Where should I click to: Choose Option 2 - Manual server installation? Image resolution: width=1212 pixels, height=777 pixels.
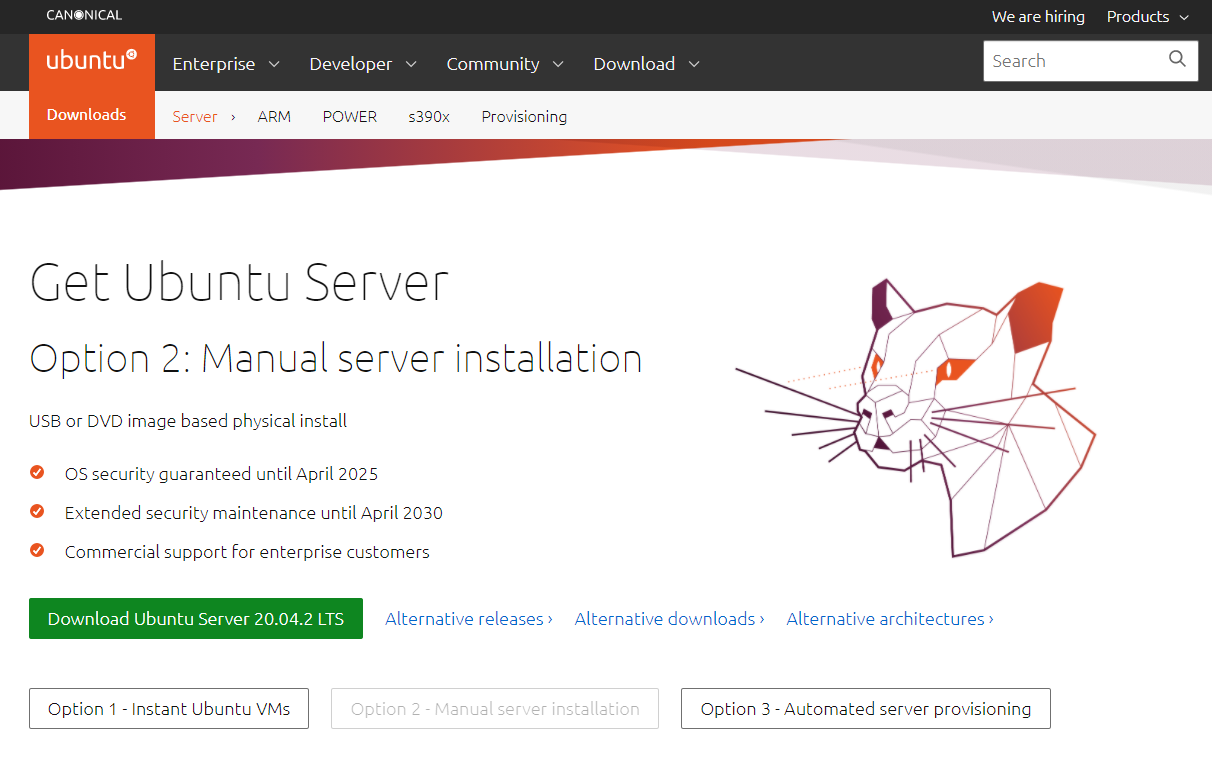coord(495,709)
